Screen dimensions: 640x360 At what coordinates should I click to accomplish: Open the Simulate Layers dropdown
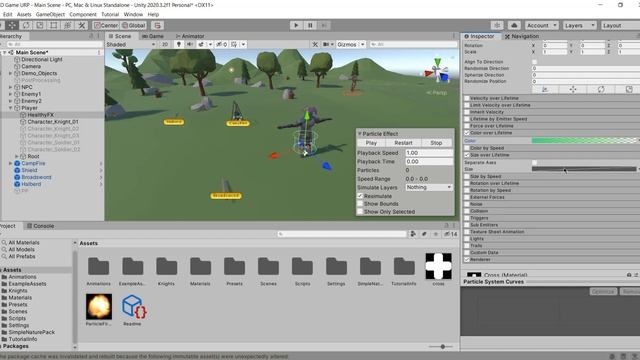pos(429,187)
